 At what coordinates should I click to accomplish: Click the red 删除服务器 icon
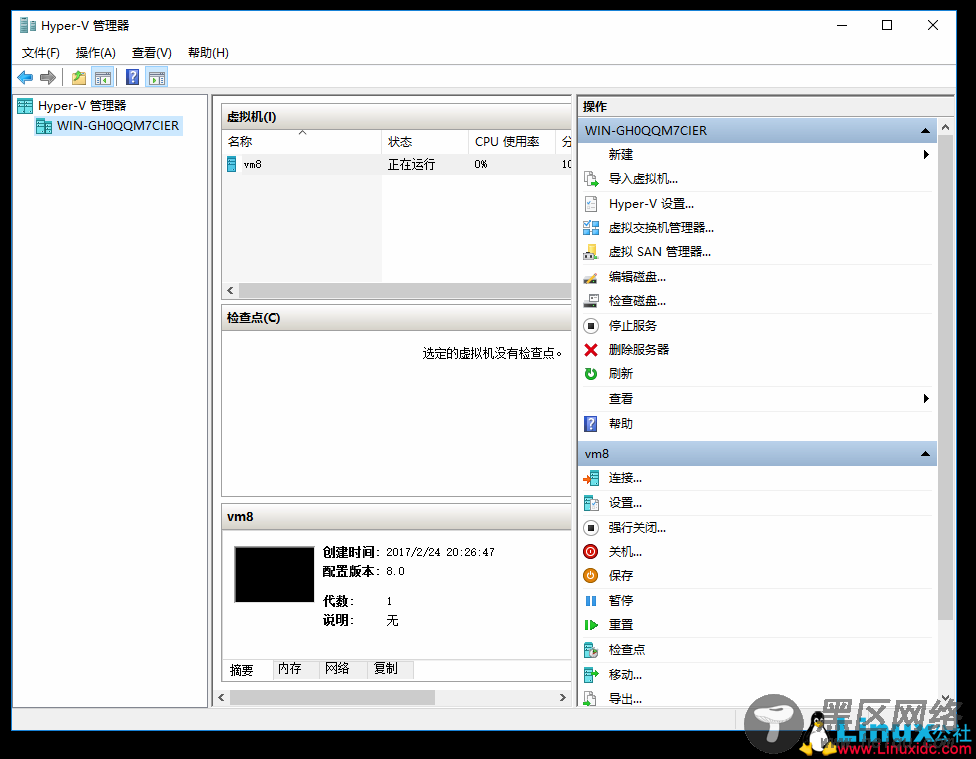click(x=591, y=350)
